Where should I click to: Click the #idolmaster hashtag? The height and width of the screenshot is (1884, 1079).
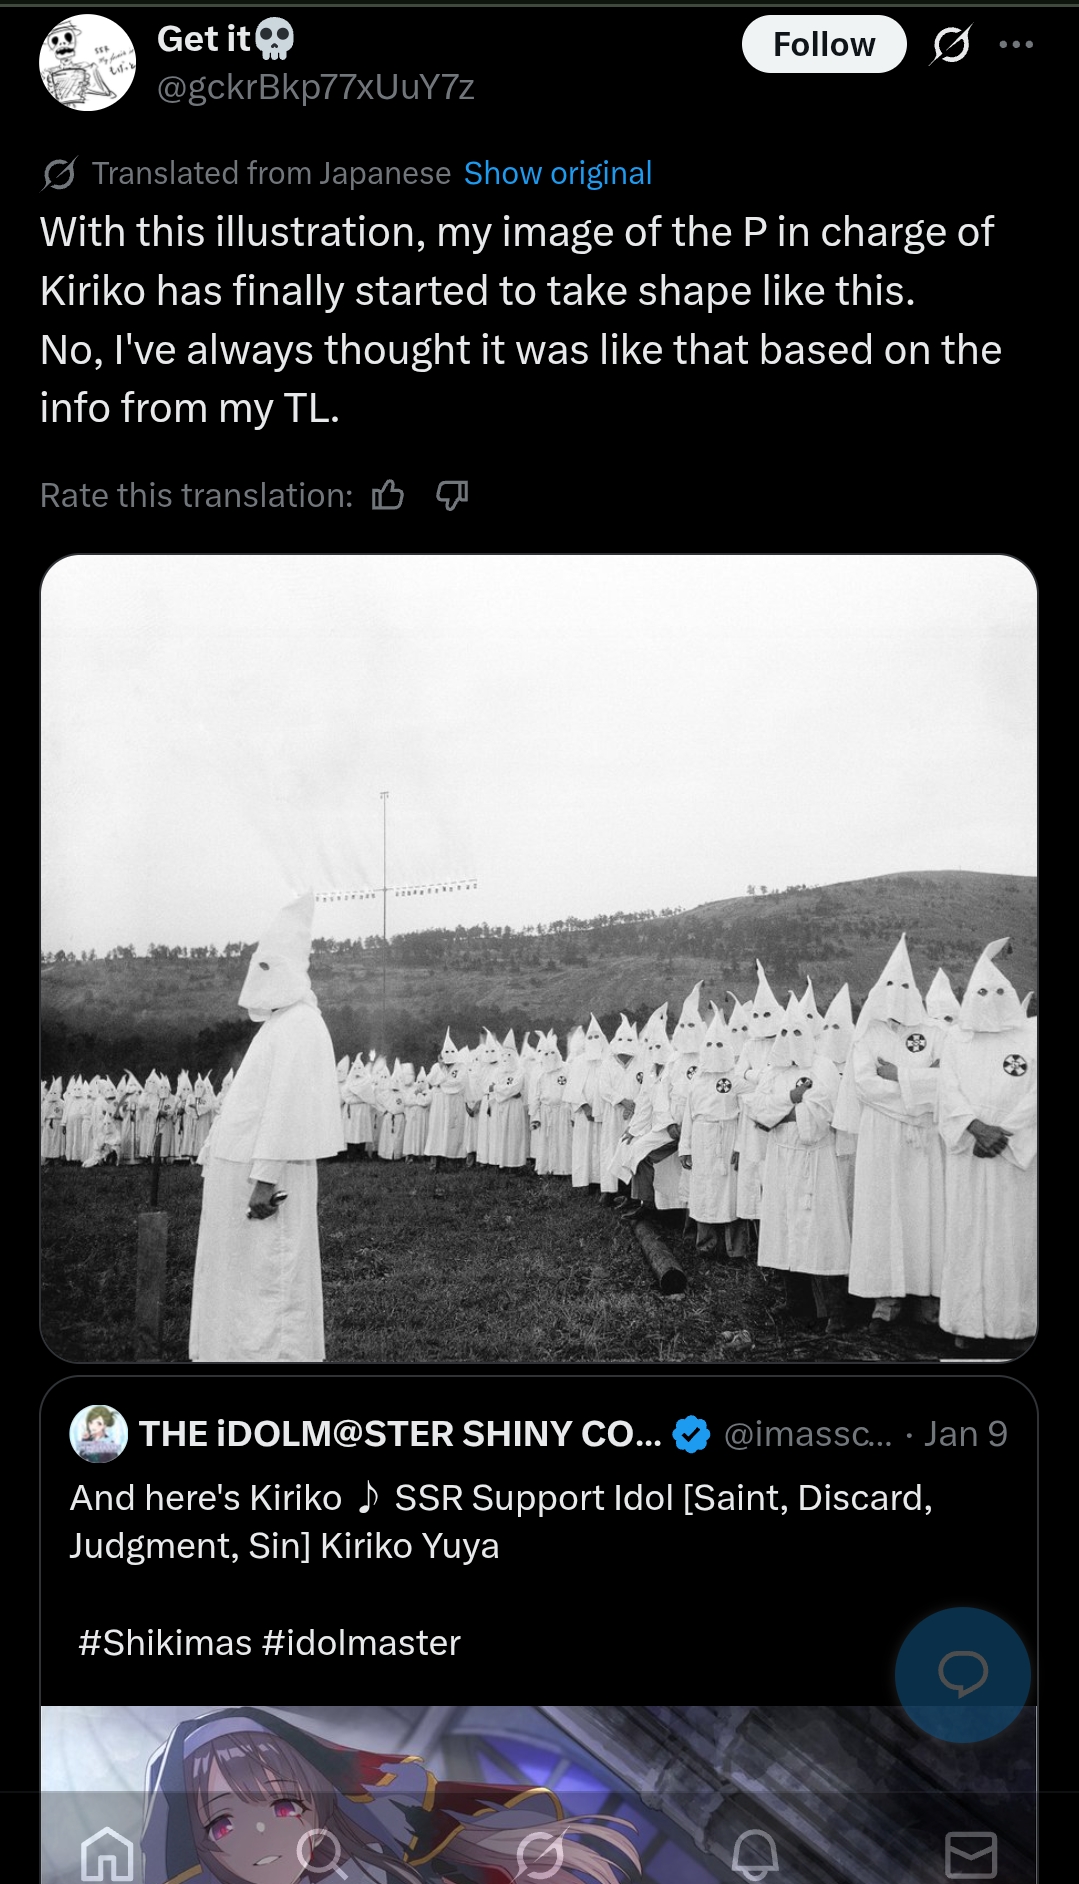coord(361,1643)
